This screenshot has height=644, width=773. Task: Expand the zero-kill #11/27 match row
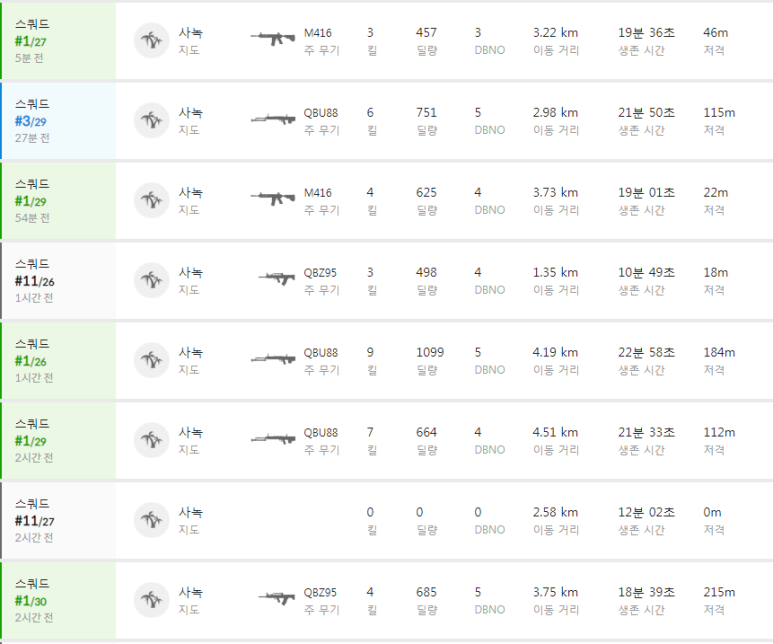point(386,520)
